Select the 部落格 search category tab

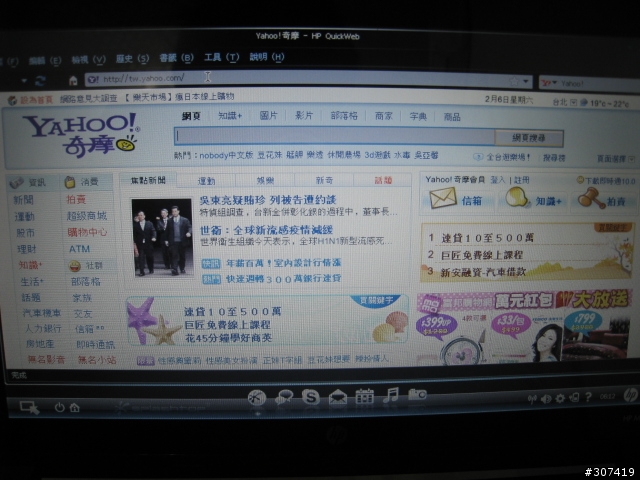tap(344, 116)
